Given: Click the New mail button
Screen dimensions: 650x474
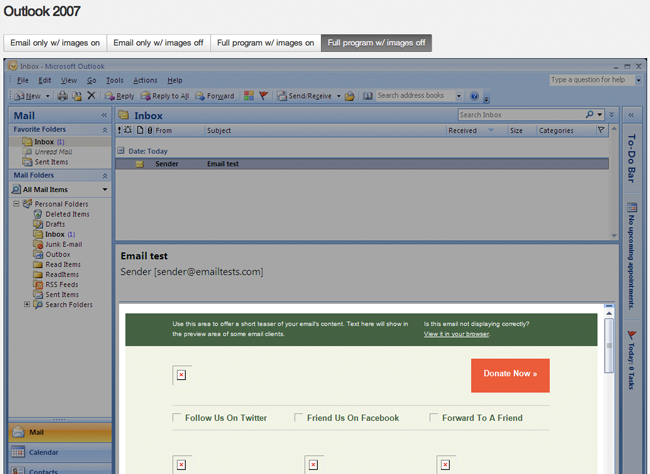Looking at the screenshot, I should 27,96.
